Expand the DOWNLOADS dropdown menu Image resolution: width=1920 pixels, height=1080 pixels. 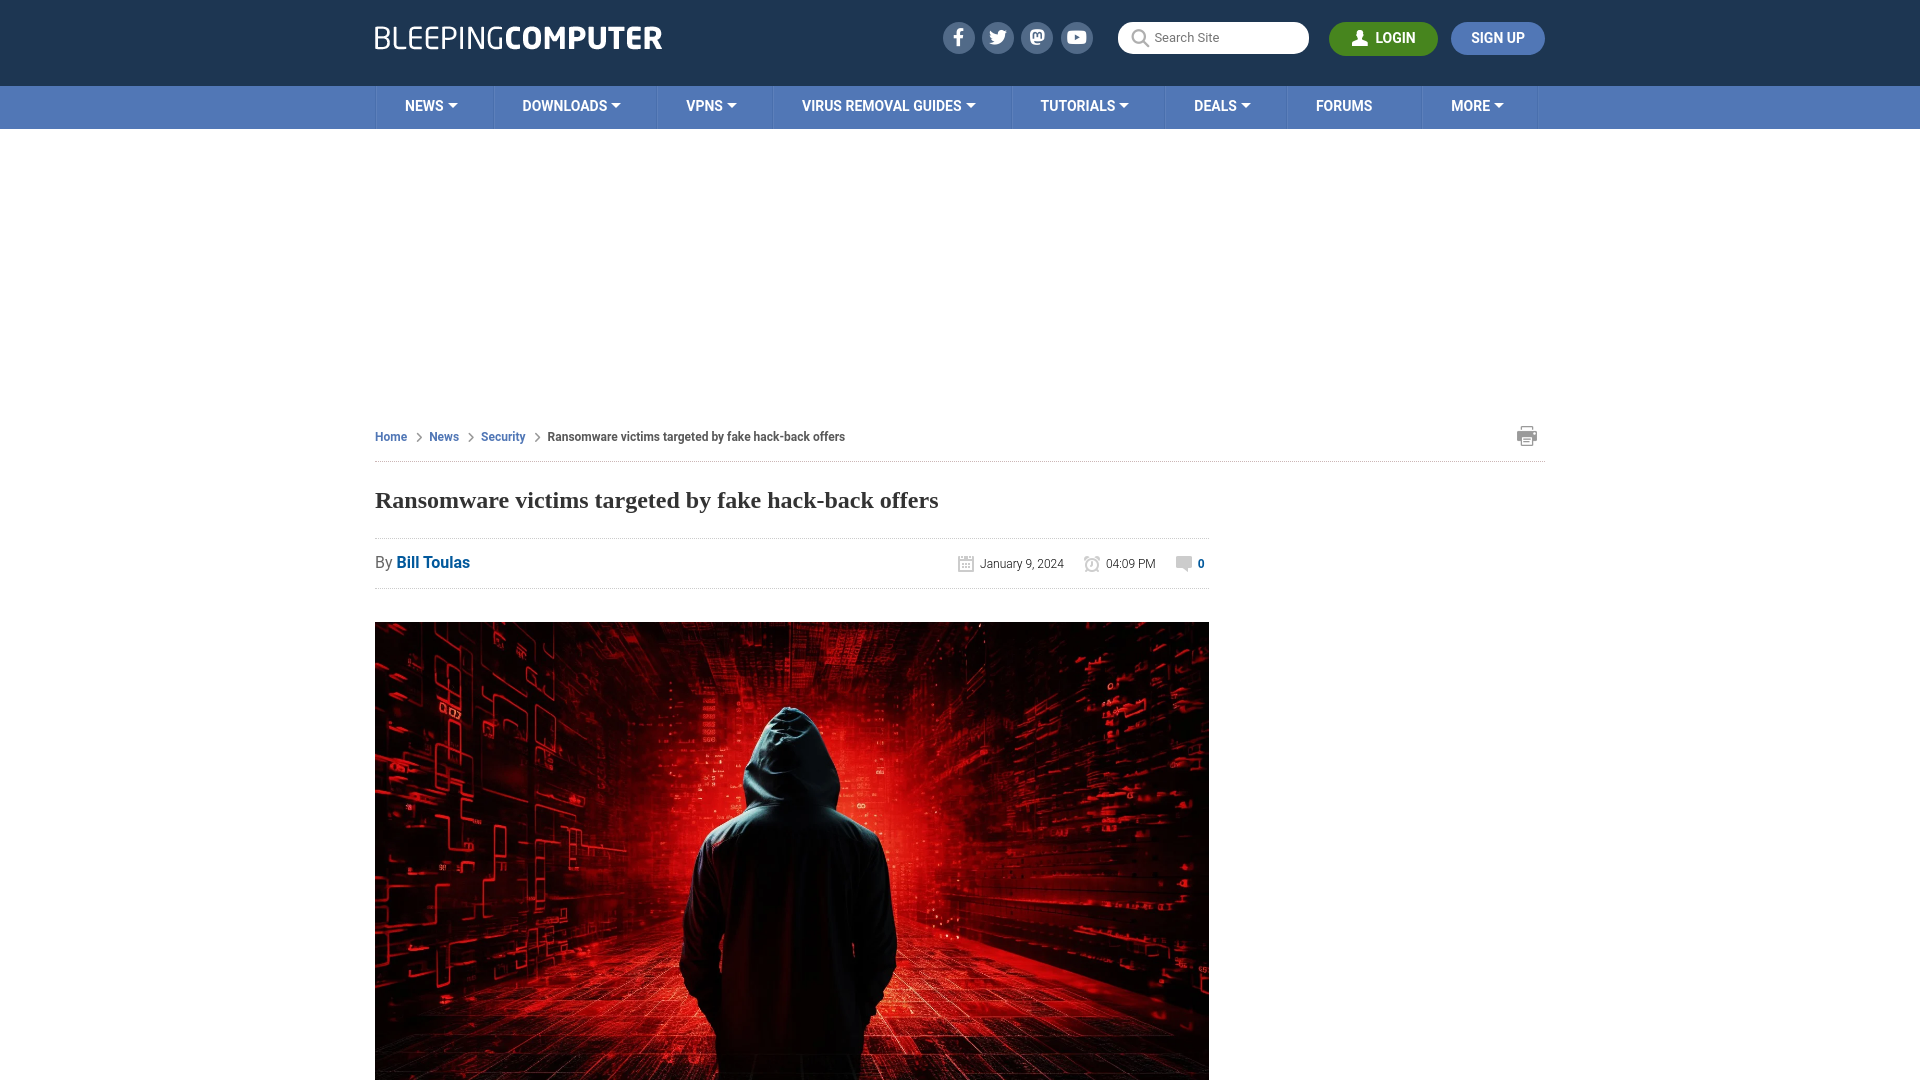tap(571, 105)
